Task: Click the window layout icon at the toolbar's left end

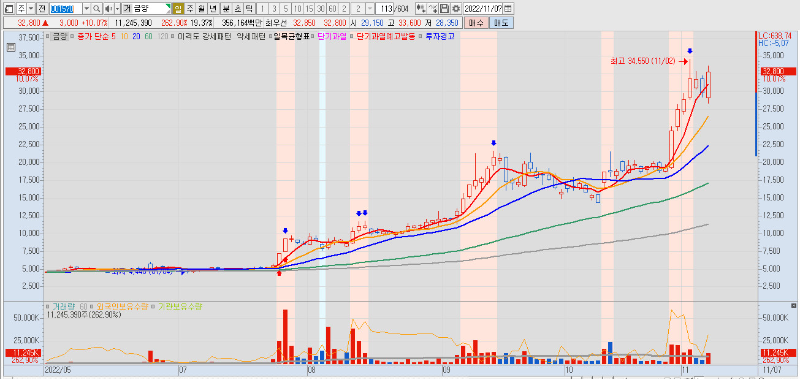Action: click(x=9, y=9)
